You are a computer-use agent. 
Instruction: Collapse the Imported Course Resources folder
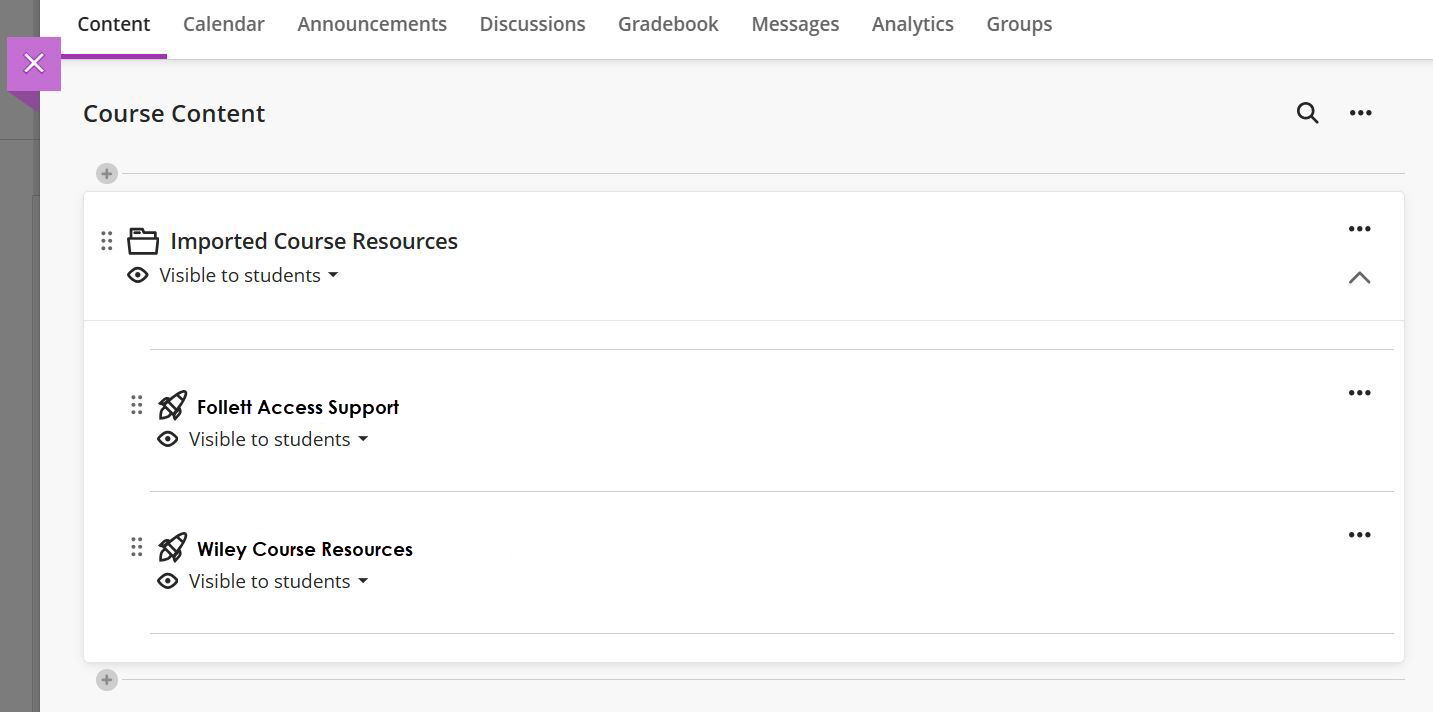pos(1359,278)
